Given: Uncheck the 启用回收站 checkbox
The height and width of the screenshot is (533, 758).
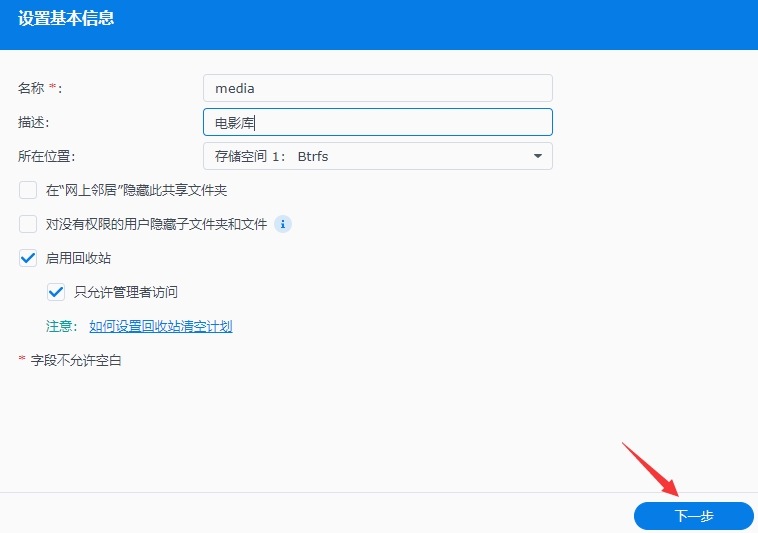Looking at the screenshot, I should pyautogui.click(x=28, y=258).
